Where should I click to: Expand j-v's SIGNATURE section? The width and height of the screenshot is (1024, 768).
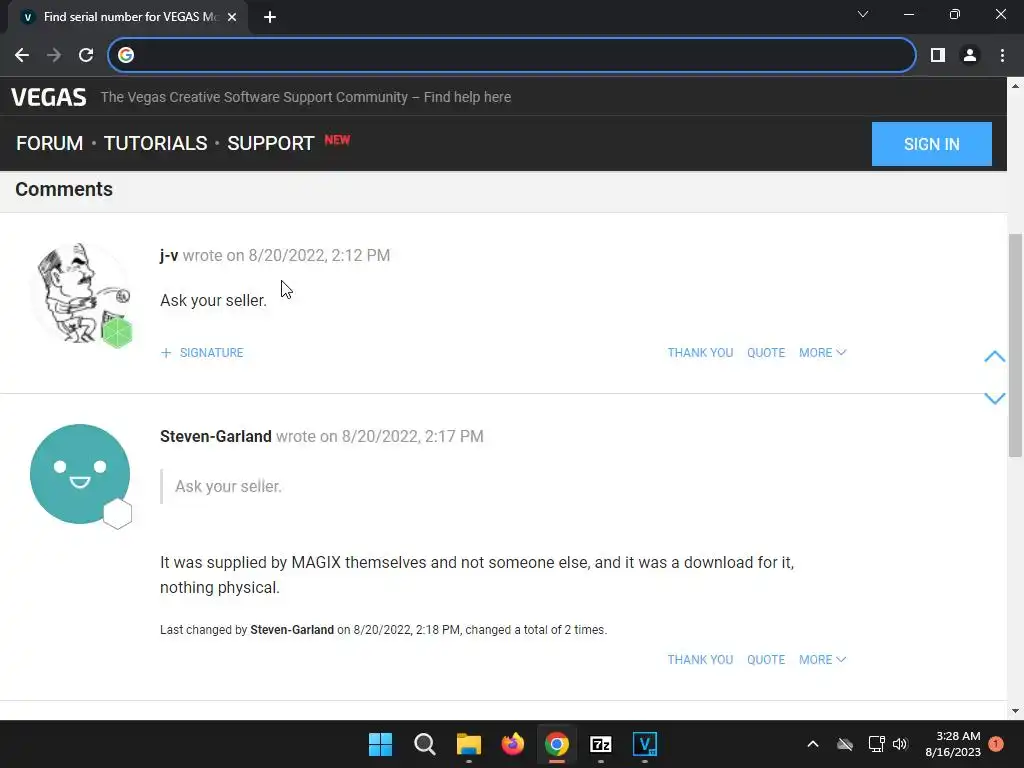tap(202, 353)
